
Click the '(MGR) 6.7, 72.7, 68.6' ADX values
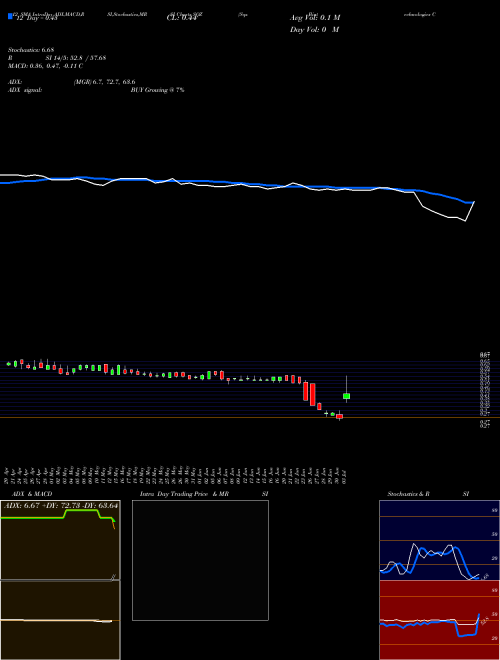(x=104, y=82)
